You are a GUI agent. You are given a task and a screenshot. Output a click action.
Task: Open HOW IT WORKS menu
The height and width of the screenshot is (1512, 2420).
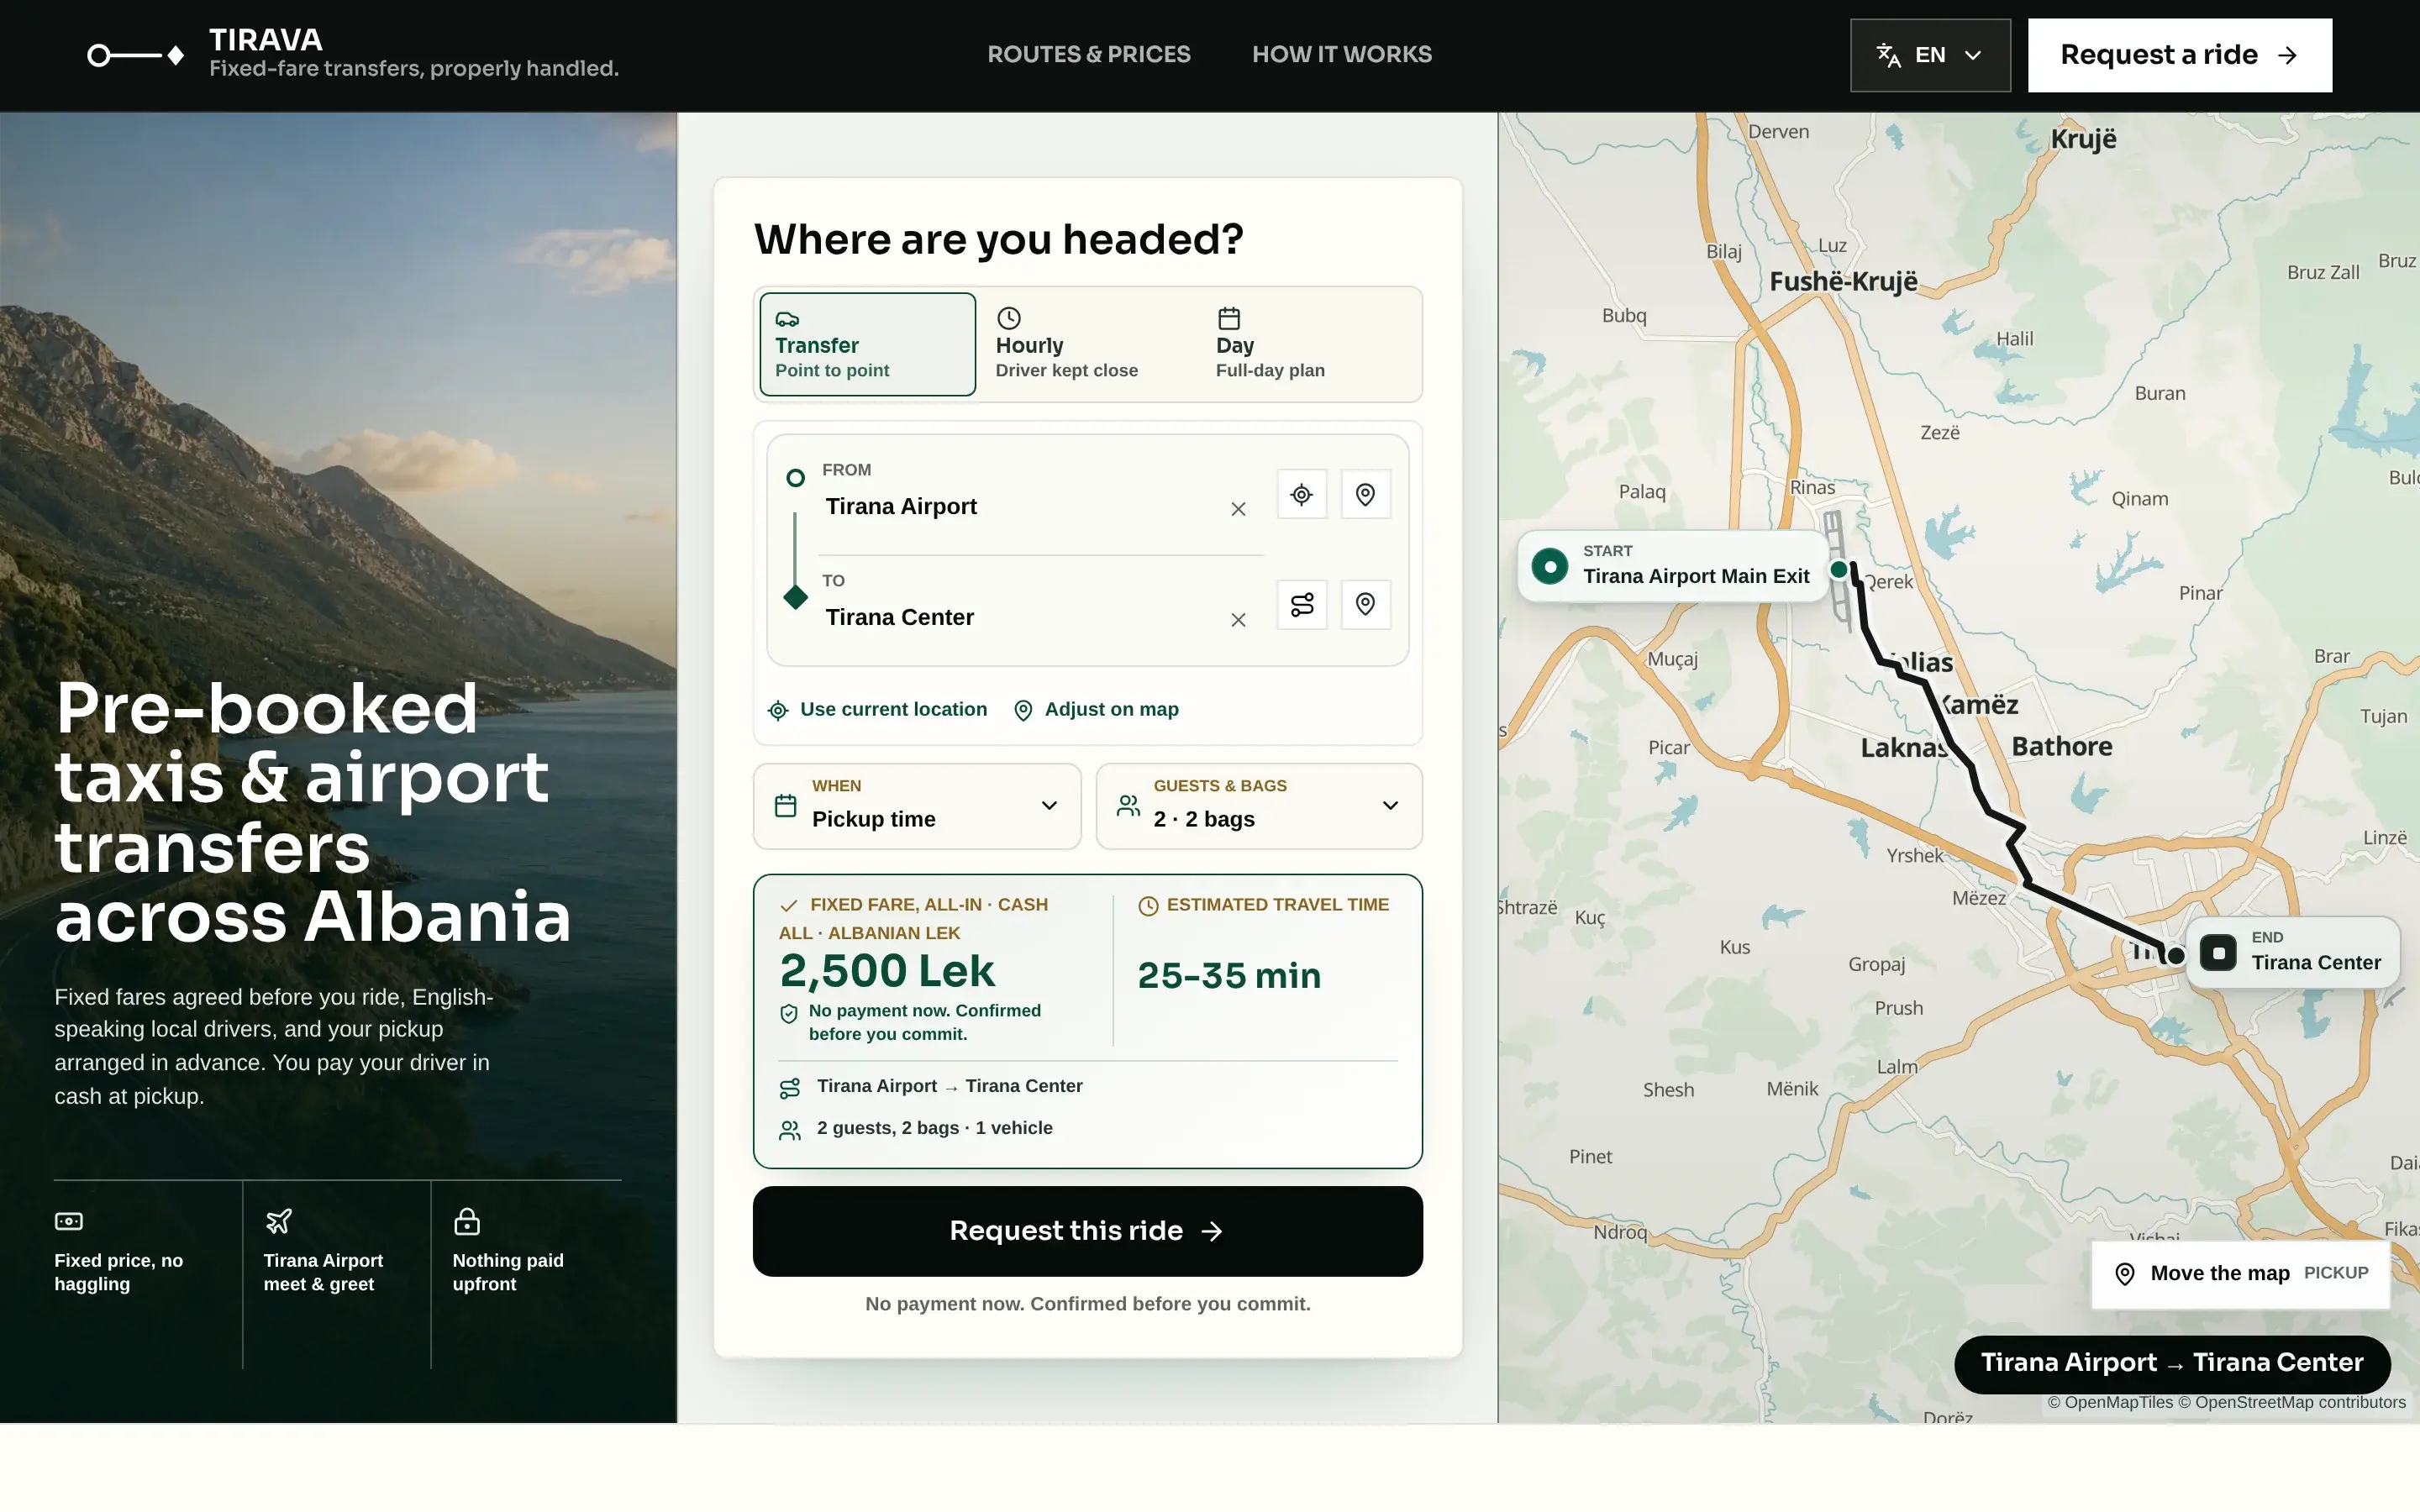tap(1342, 54)
